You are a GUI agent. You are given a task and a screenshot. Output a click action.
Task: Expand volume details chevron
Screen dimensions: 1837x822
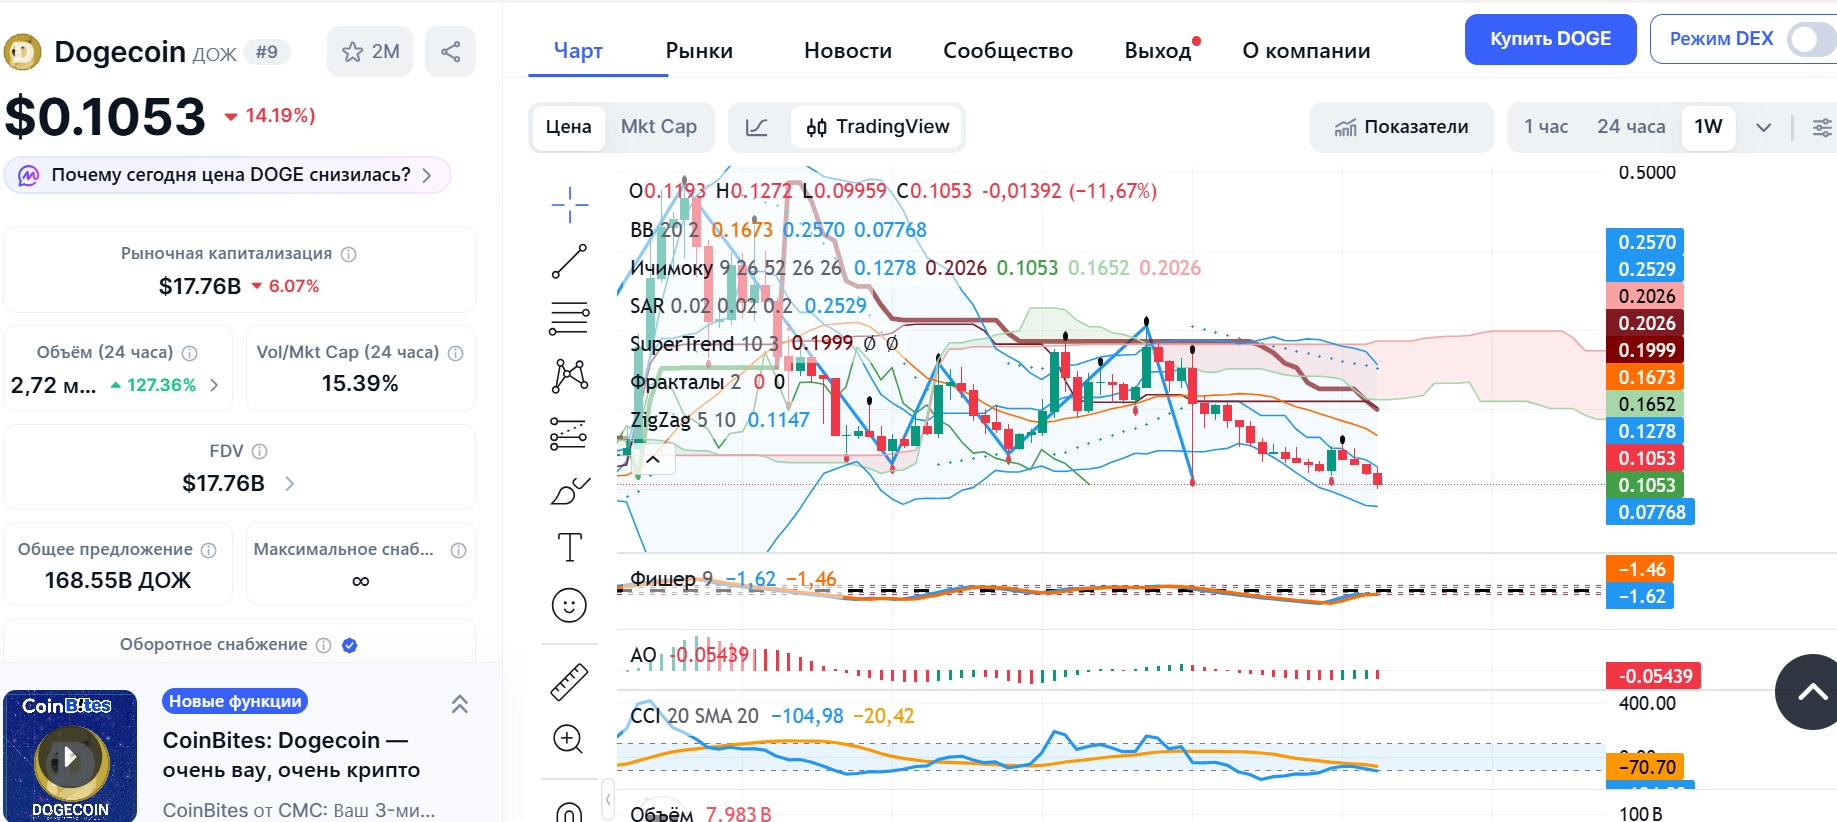[214, 385]
